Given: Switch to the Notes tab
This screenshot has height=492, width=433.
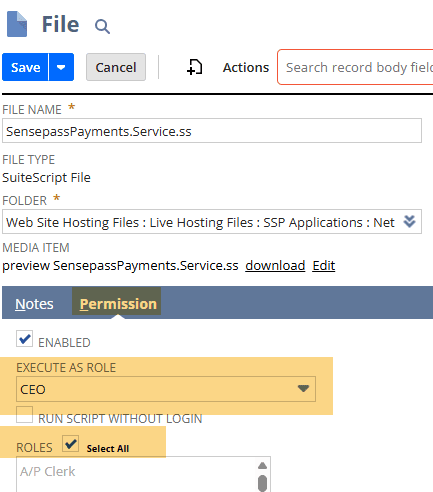Looking at the screenshot, I should [34, 304].
